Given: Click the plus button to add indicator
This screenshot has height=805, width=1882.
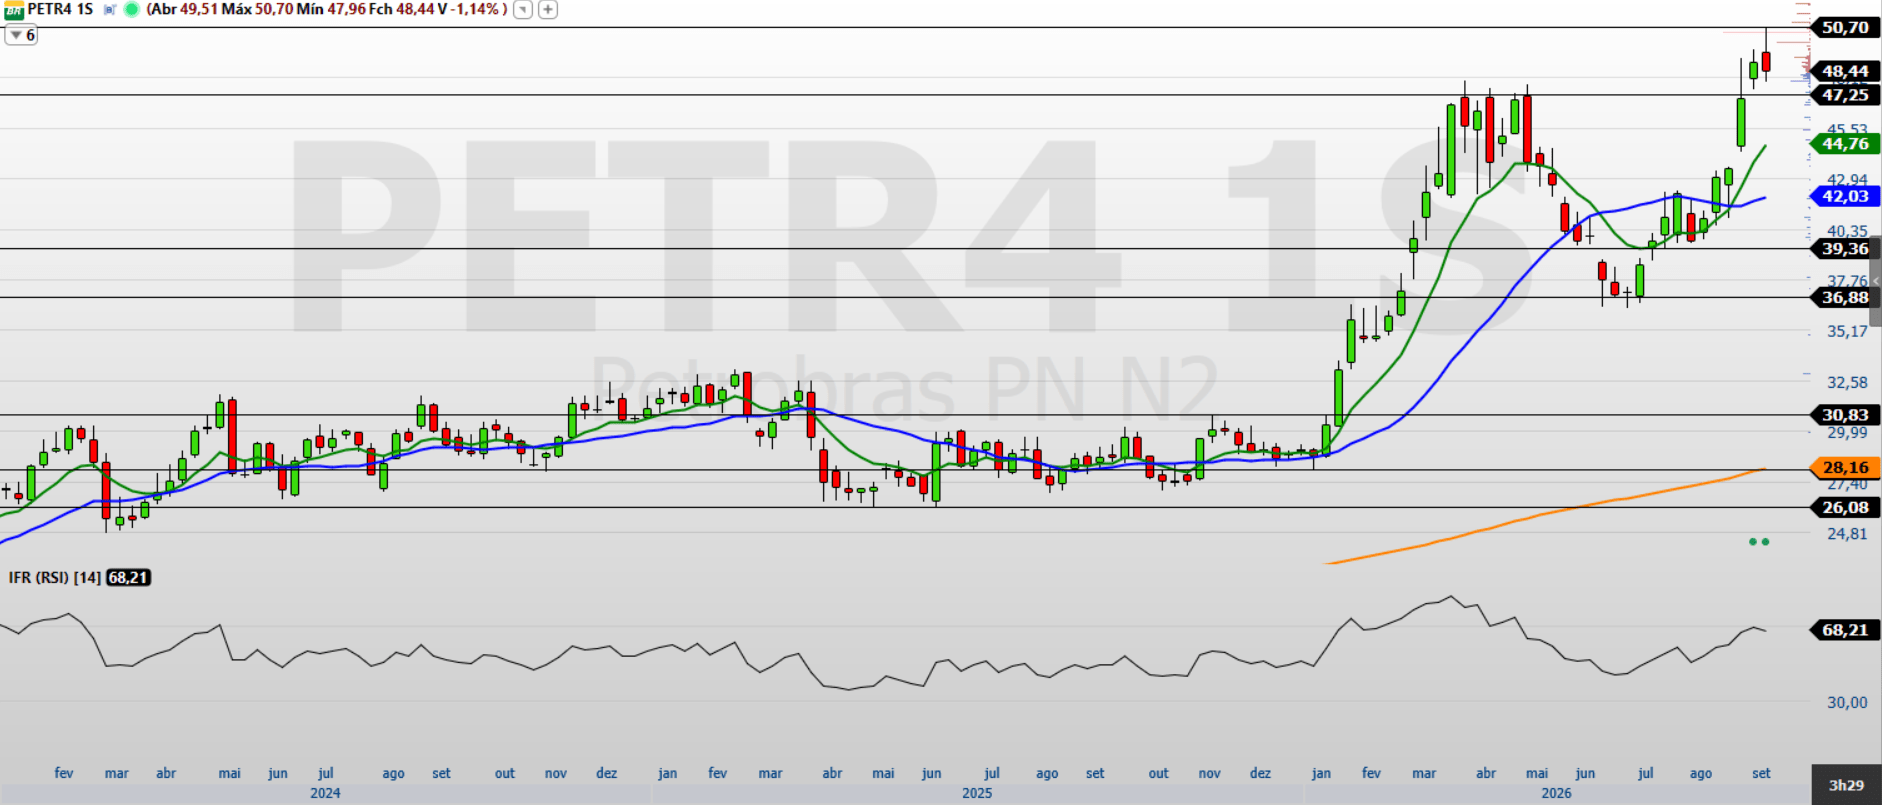Looking at the screenshot, I should [x=548, y=10].
